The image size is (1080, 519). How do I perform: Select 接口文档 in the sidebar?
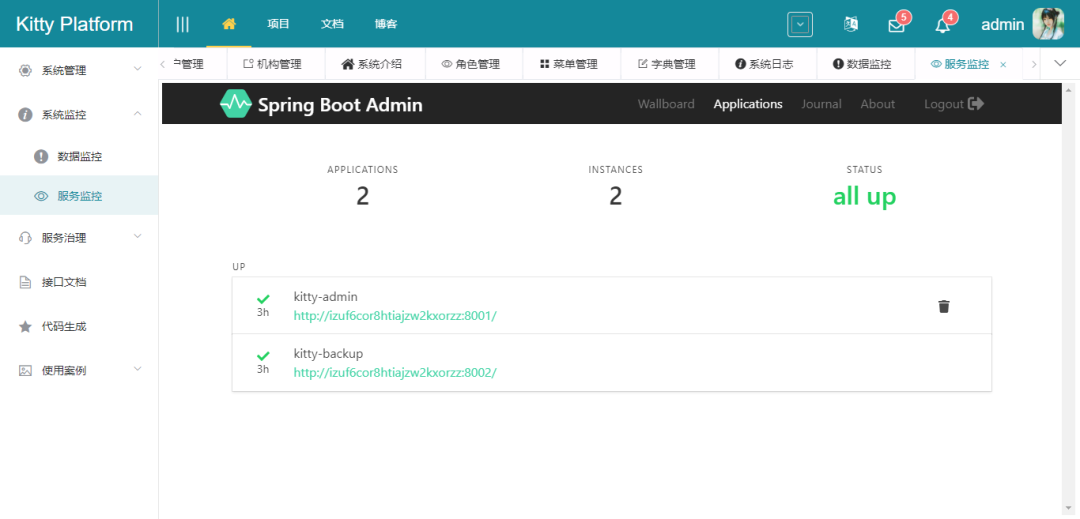coord(79,282)
